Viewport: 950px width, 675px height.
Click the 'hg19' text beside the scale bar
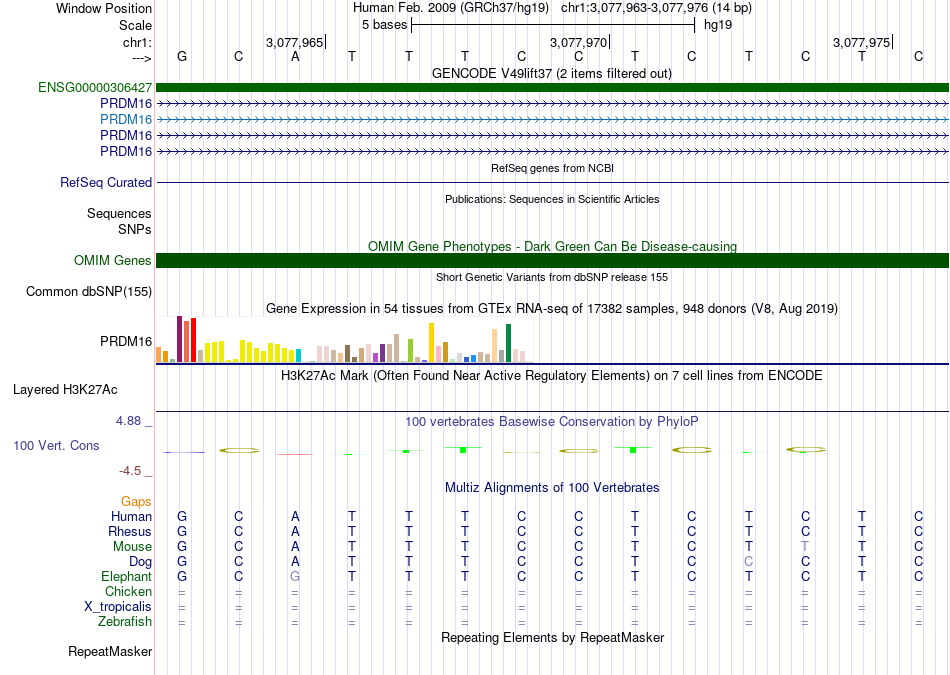718,25
